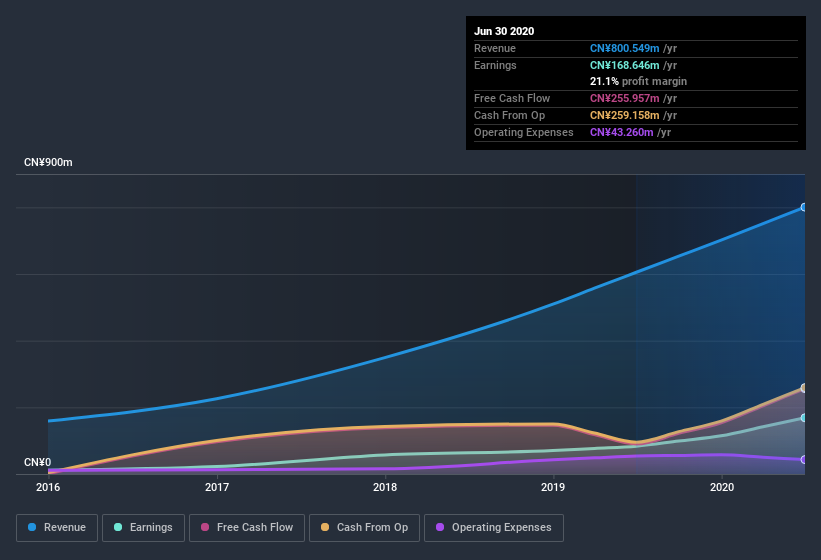The width and height of the screenshot is (821, 560).
Task: Hide the Free Cash Flow series
Action: pyautogui.click(x=246, y=527)
